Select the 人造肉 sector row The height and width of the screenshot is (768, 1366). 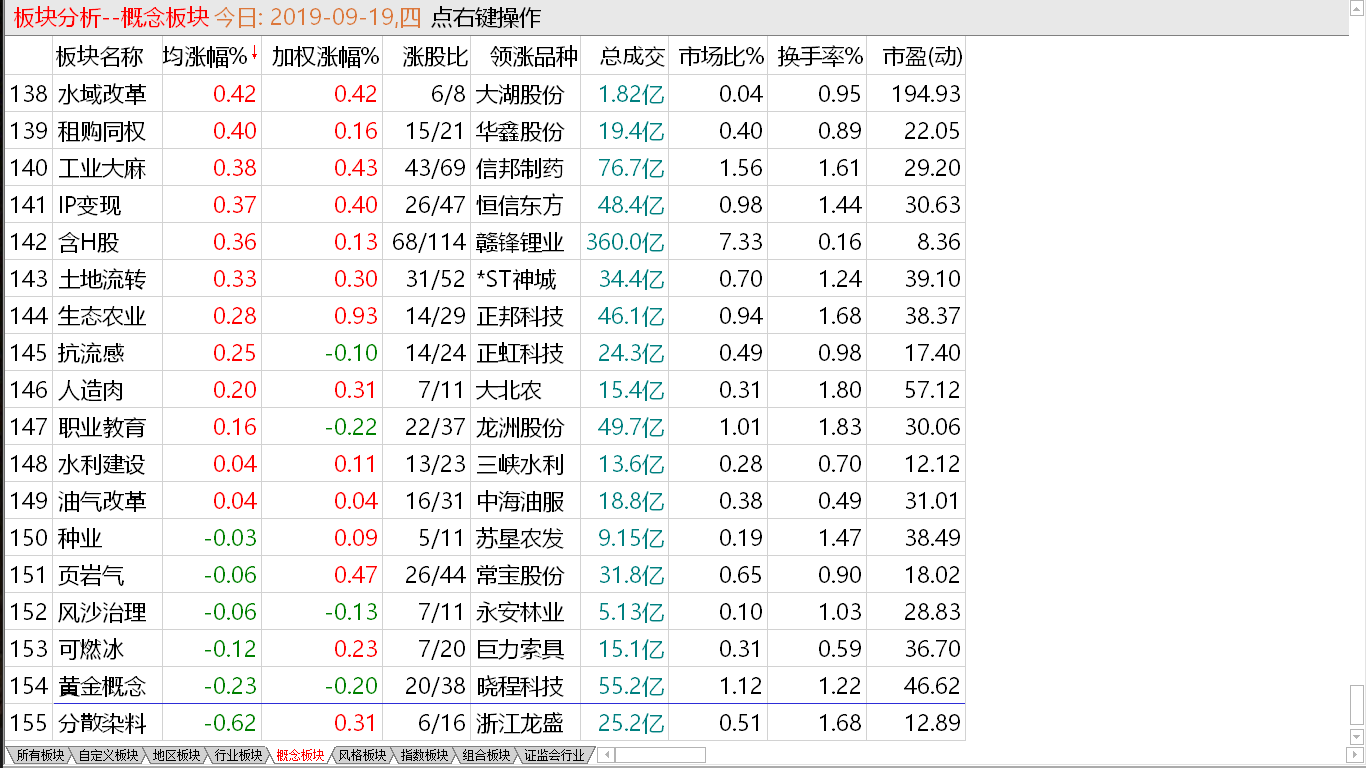[485, 390]
